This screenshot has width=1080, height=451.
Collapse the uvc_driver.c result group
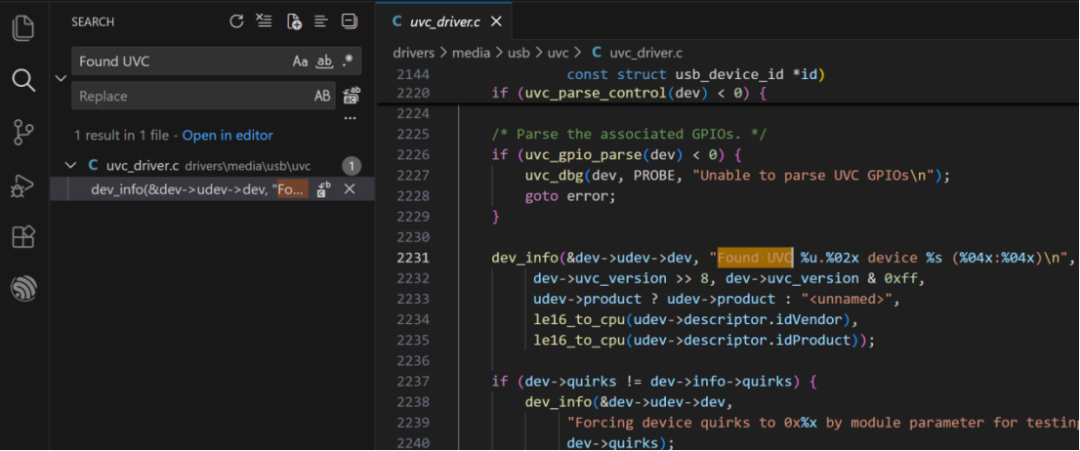click(x=70, y=165)
